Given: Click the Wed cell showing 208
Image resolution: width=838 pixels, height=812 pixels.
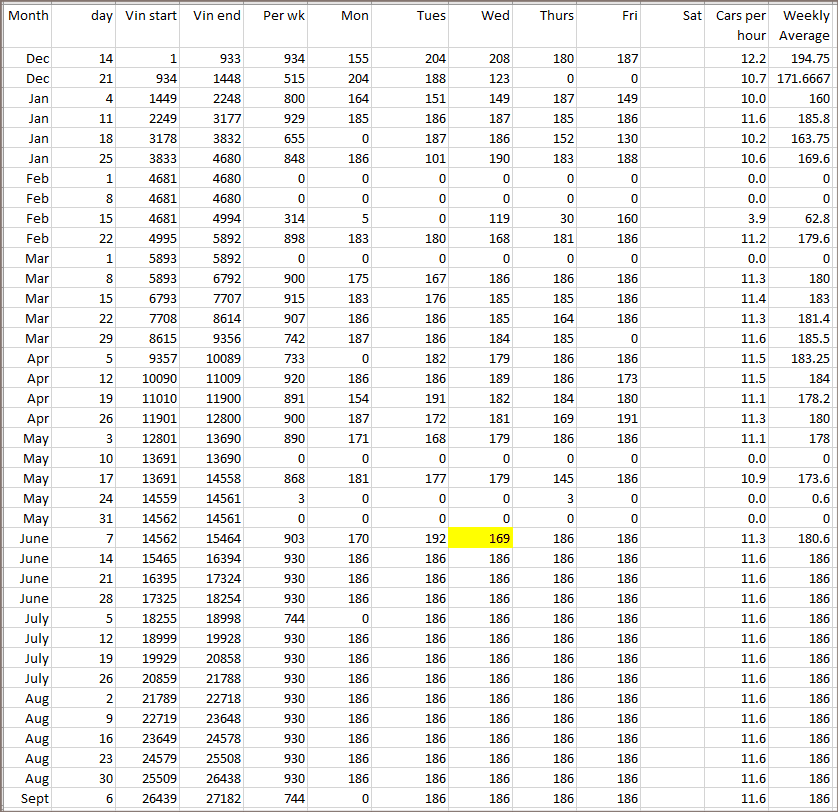Looking at the screenshot, I should click(479, 59).
